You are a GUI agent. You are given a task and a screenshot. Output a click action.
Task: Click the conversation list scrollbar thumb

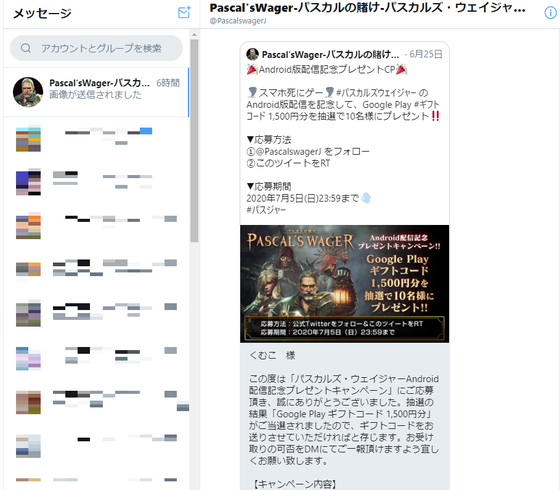point(194,141)
